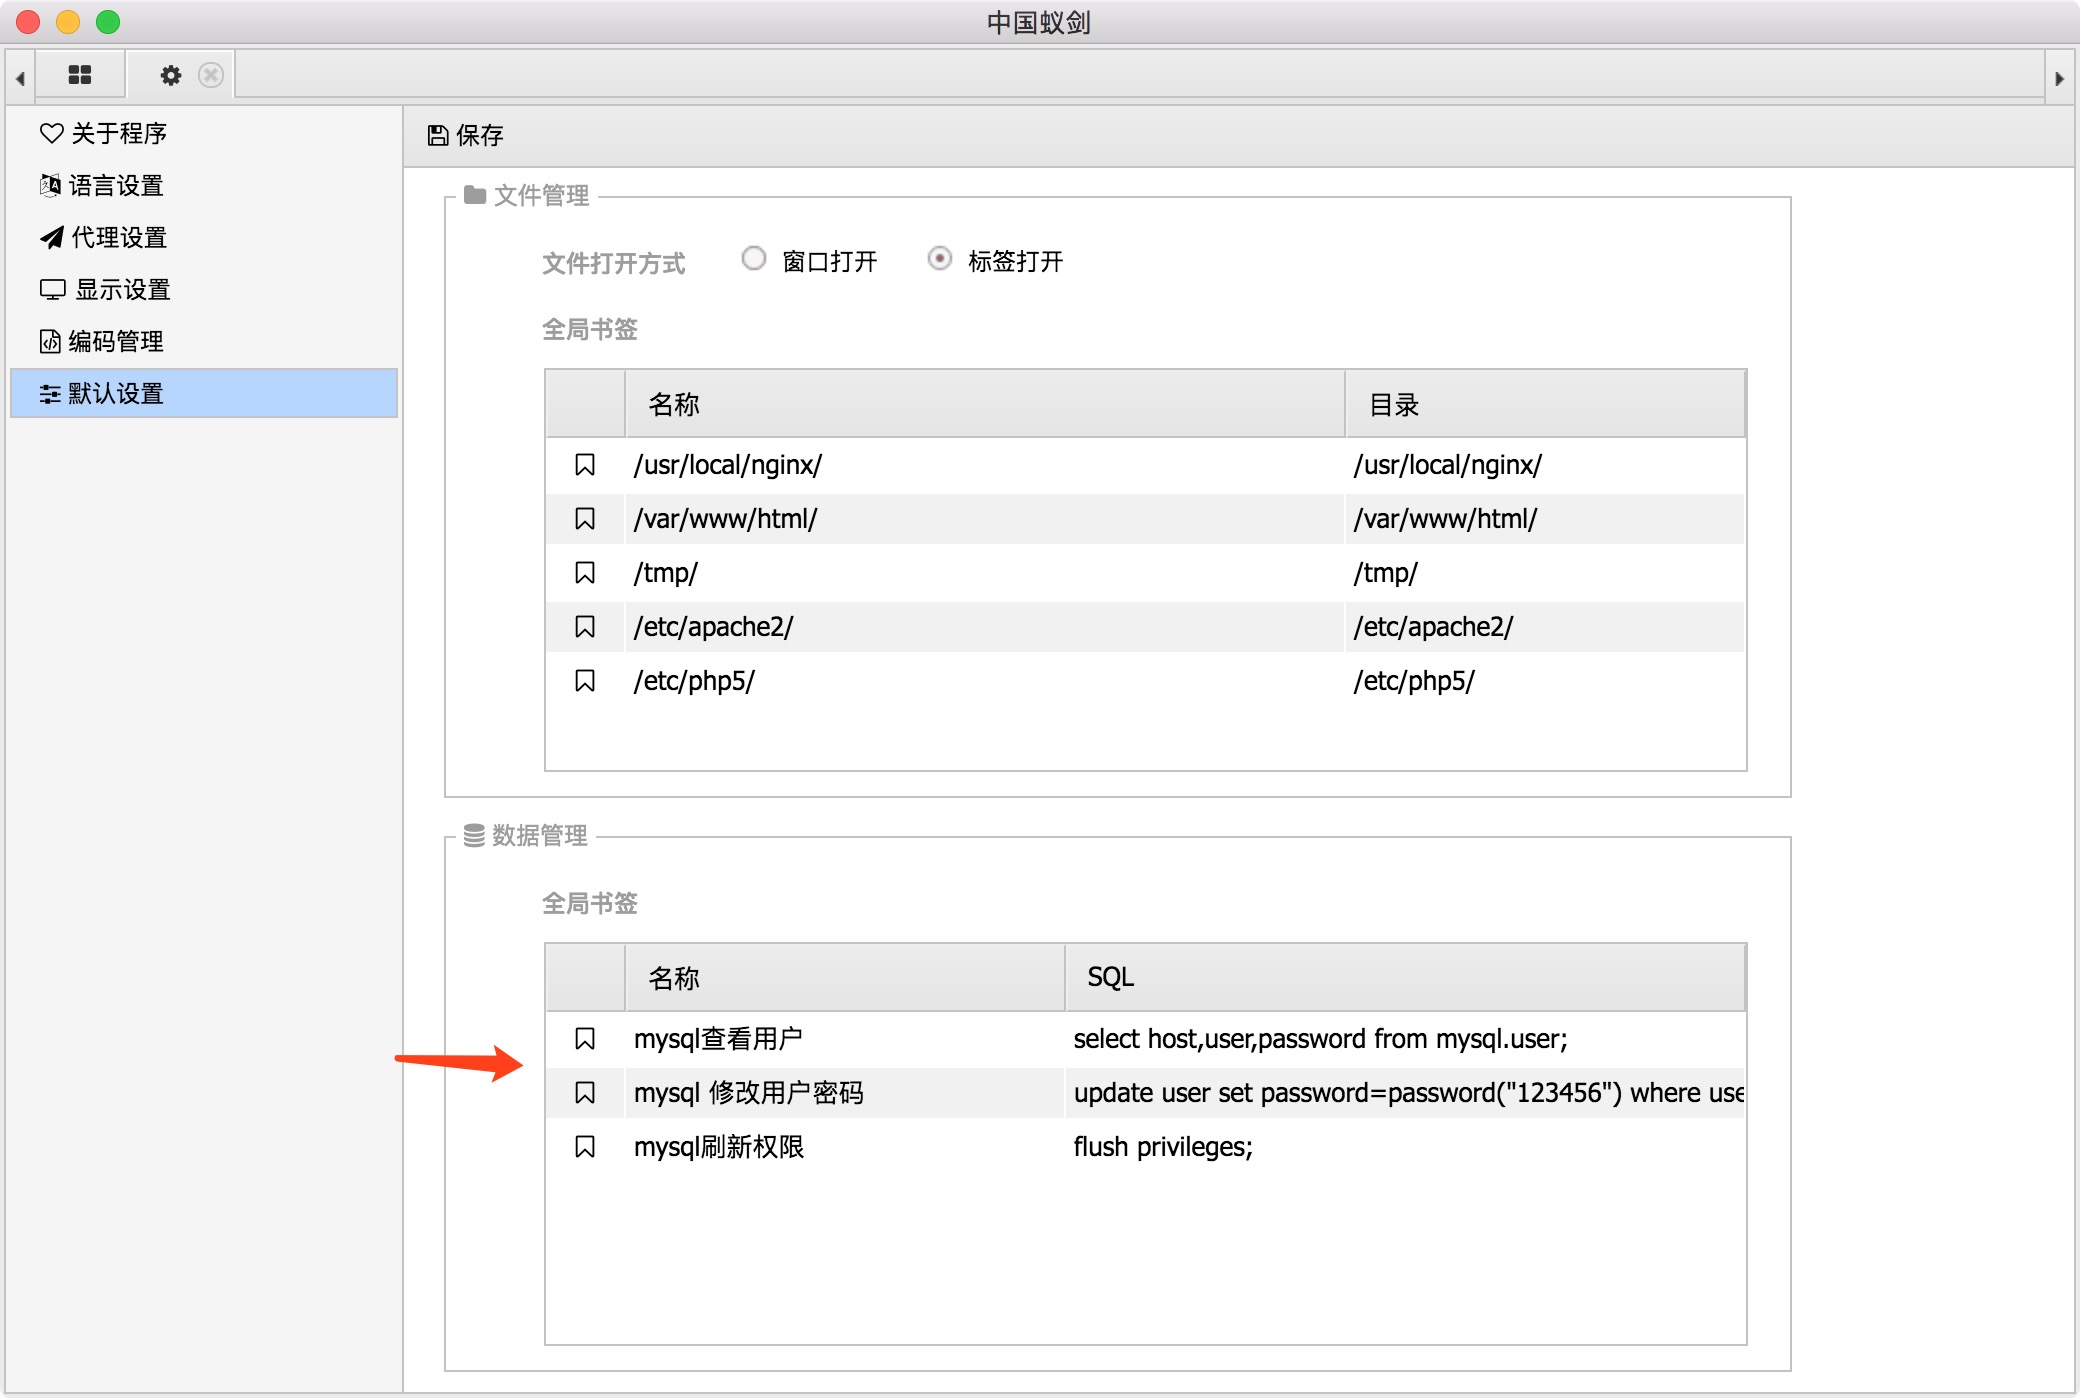
Task: Click bookmark icon for /etc/php5/ row
Action: 585,681
